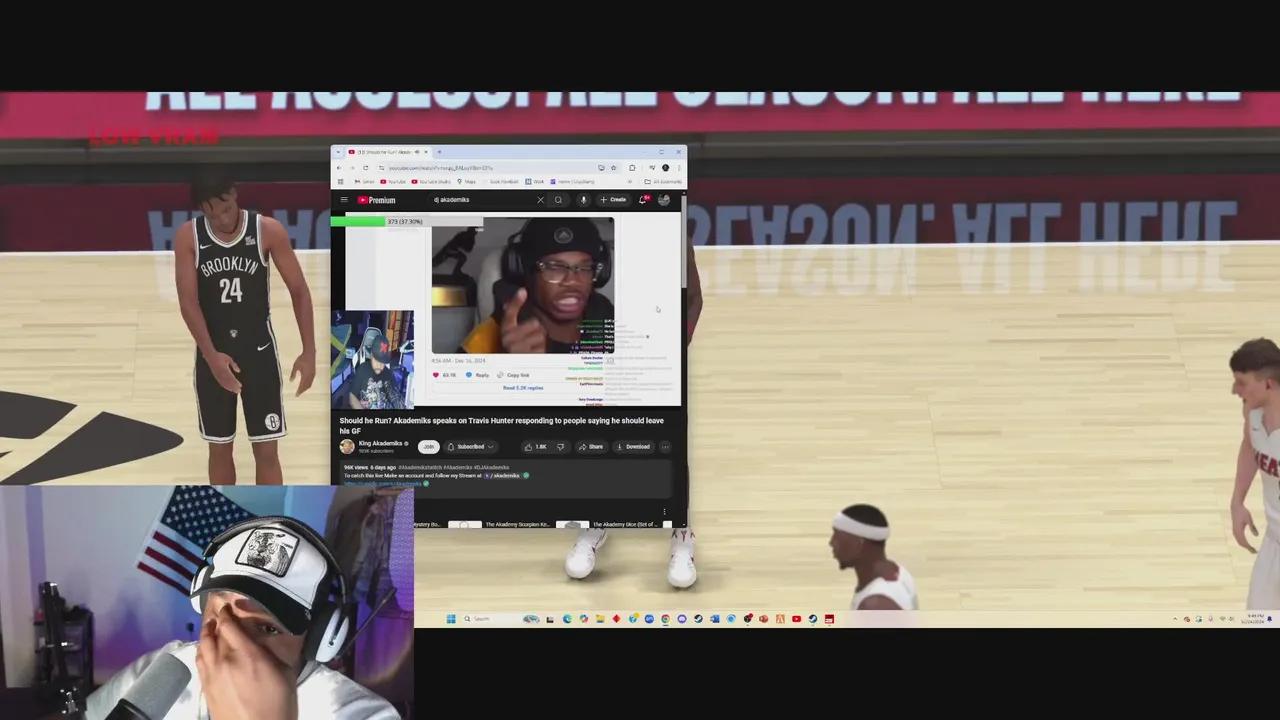This screenshot has width=1280, height=720.
Task: Open Chrome three-dot menu
Action: click(679, 168)
